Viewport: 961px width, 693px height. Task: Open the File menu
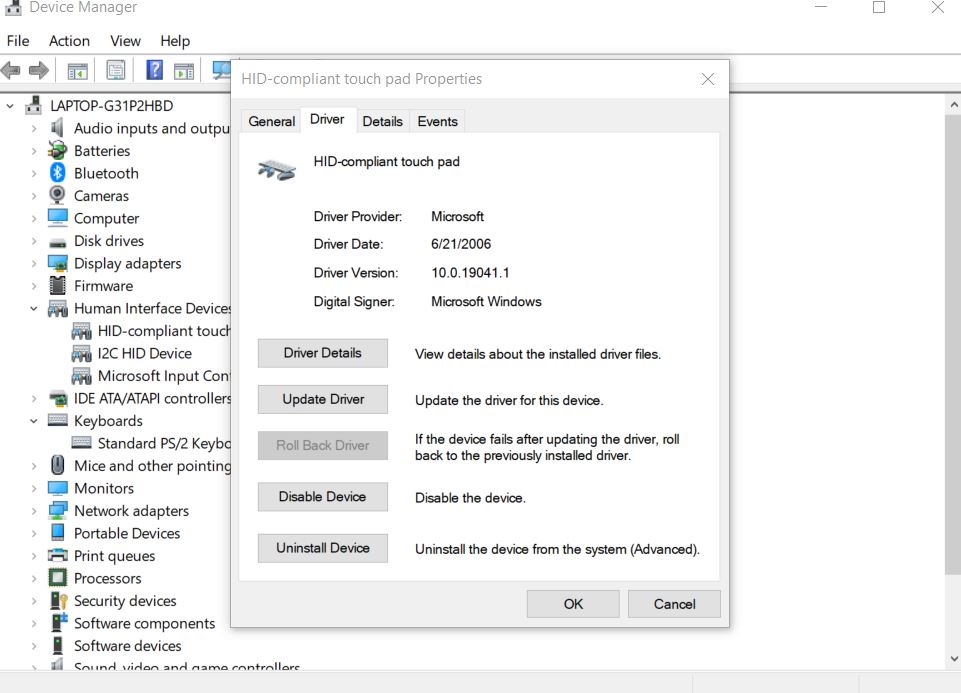click(x=18, y=41)
